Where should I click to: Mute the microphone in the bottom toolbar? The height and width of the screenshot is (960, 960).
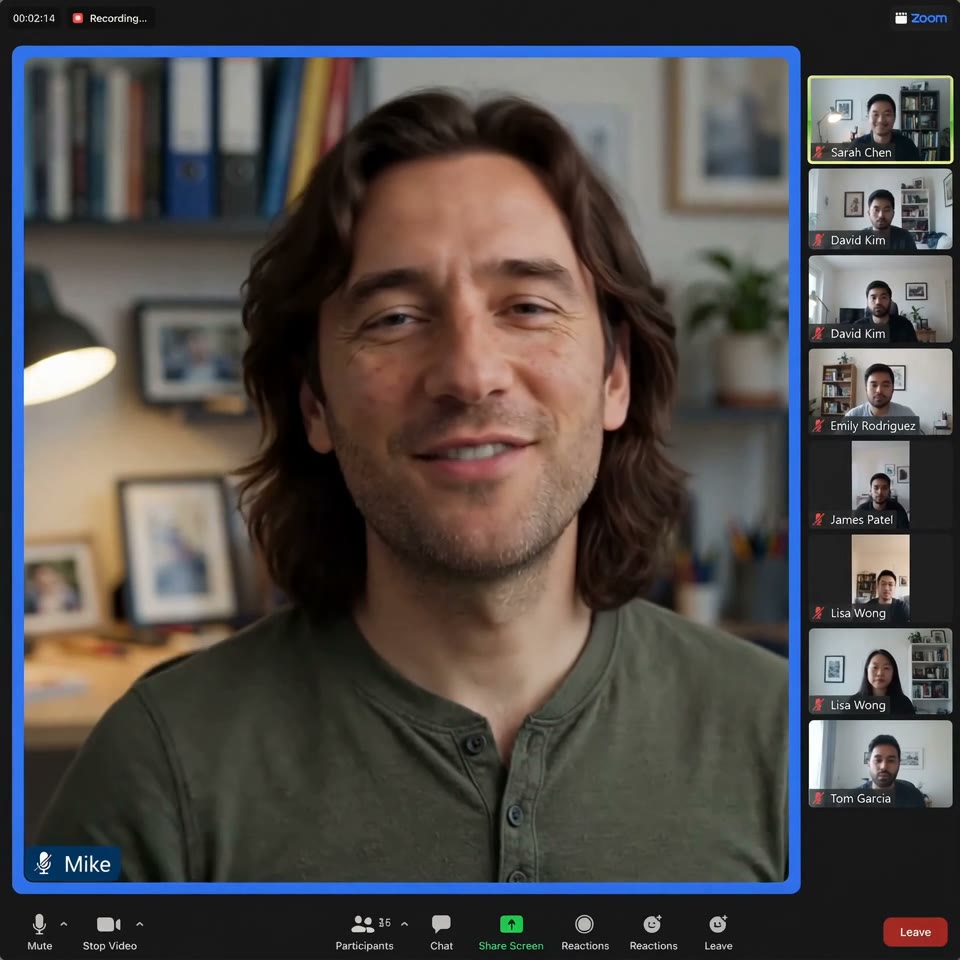tap(39, 932)
